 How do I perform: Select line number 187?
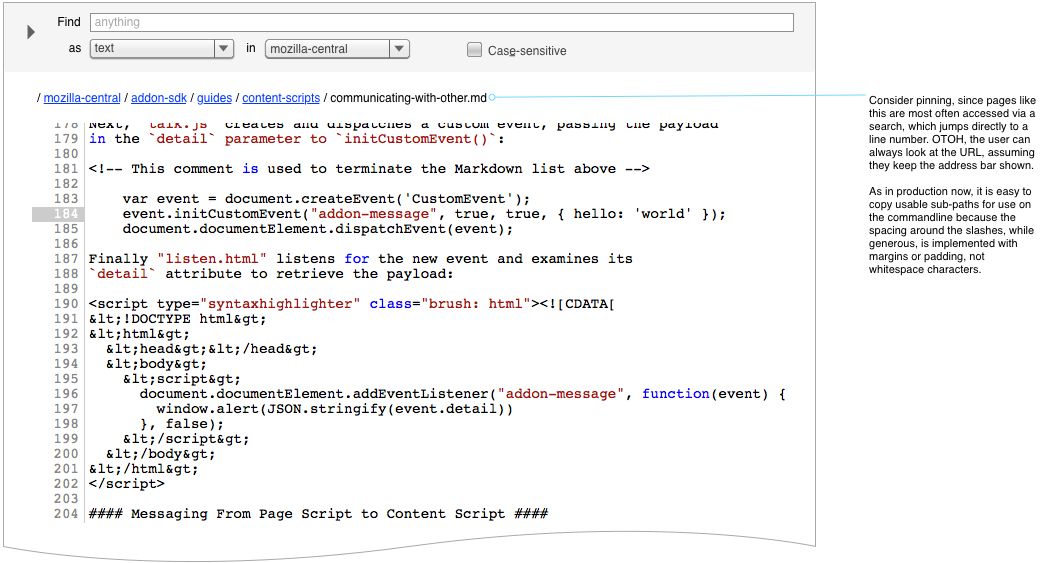66,259
